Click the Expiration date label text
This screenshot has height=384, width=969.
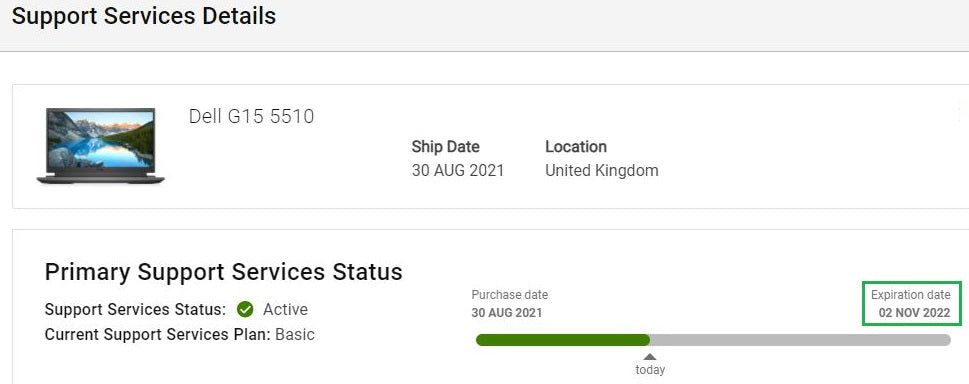910,295
